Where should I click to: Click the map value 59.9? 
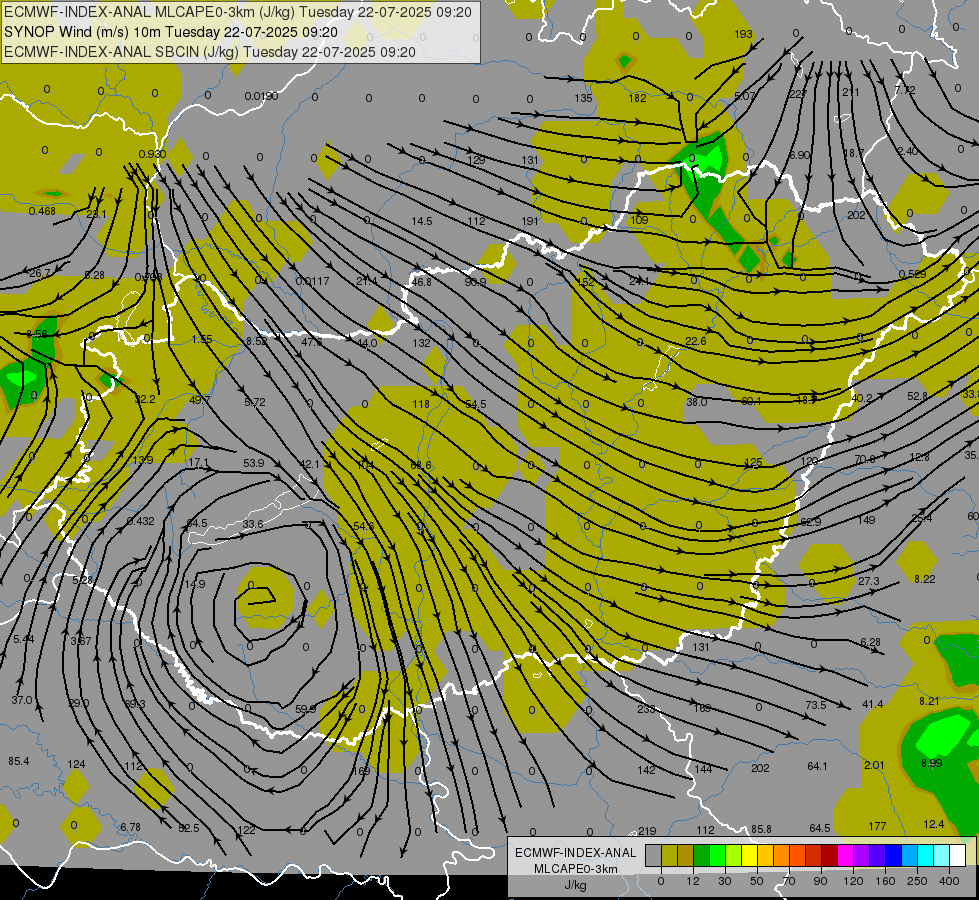pyautogui.click(x=305, y=709)
